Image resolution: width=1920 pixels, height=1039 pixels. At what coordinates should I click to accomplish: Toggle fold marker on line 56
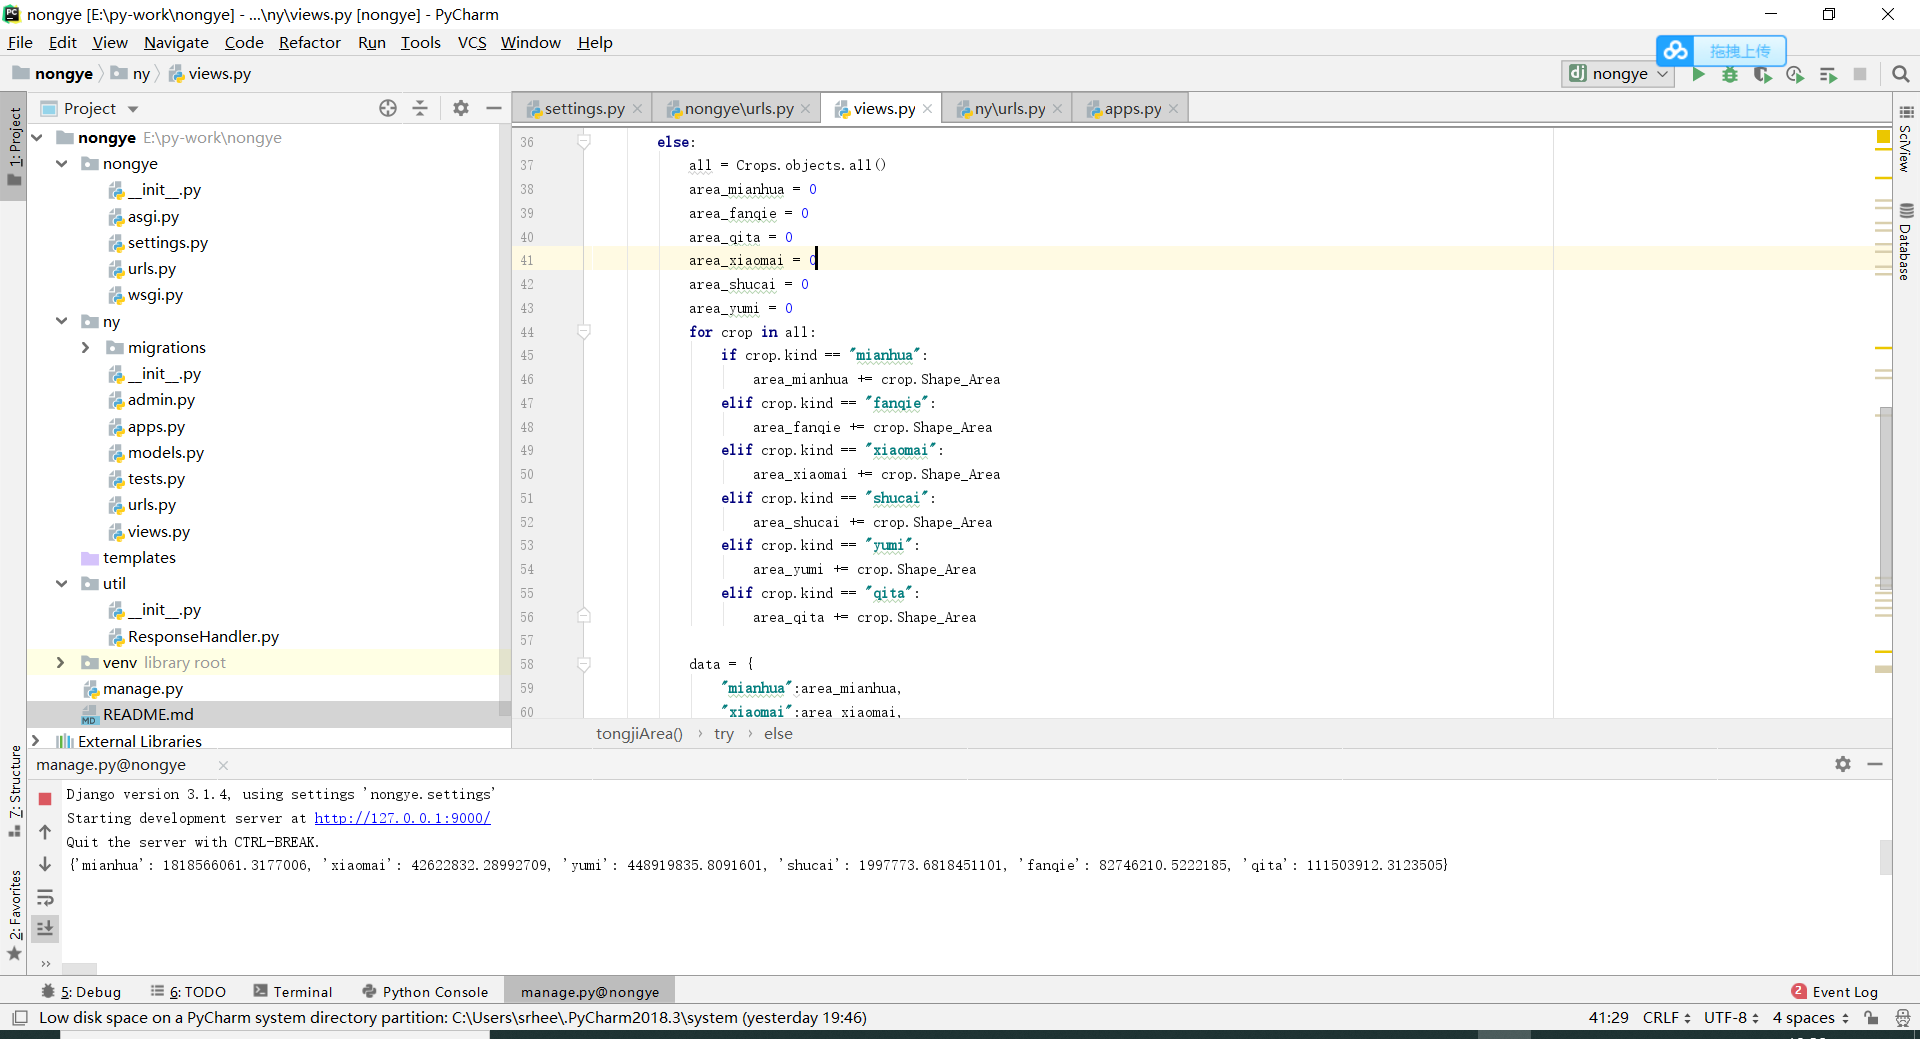[x=584, y=617]
